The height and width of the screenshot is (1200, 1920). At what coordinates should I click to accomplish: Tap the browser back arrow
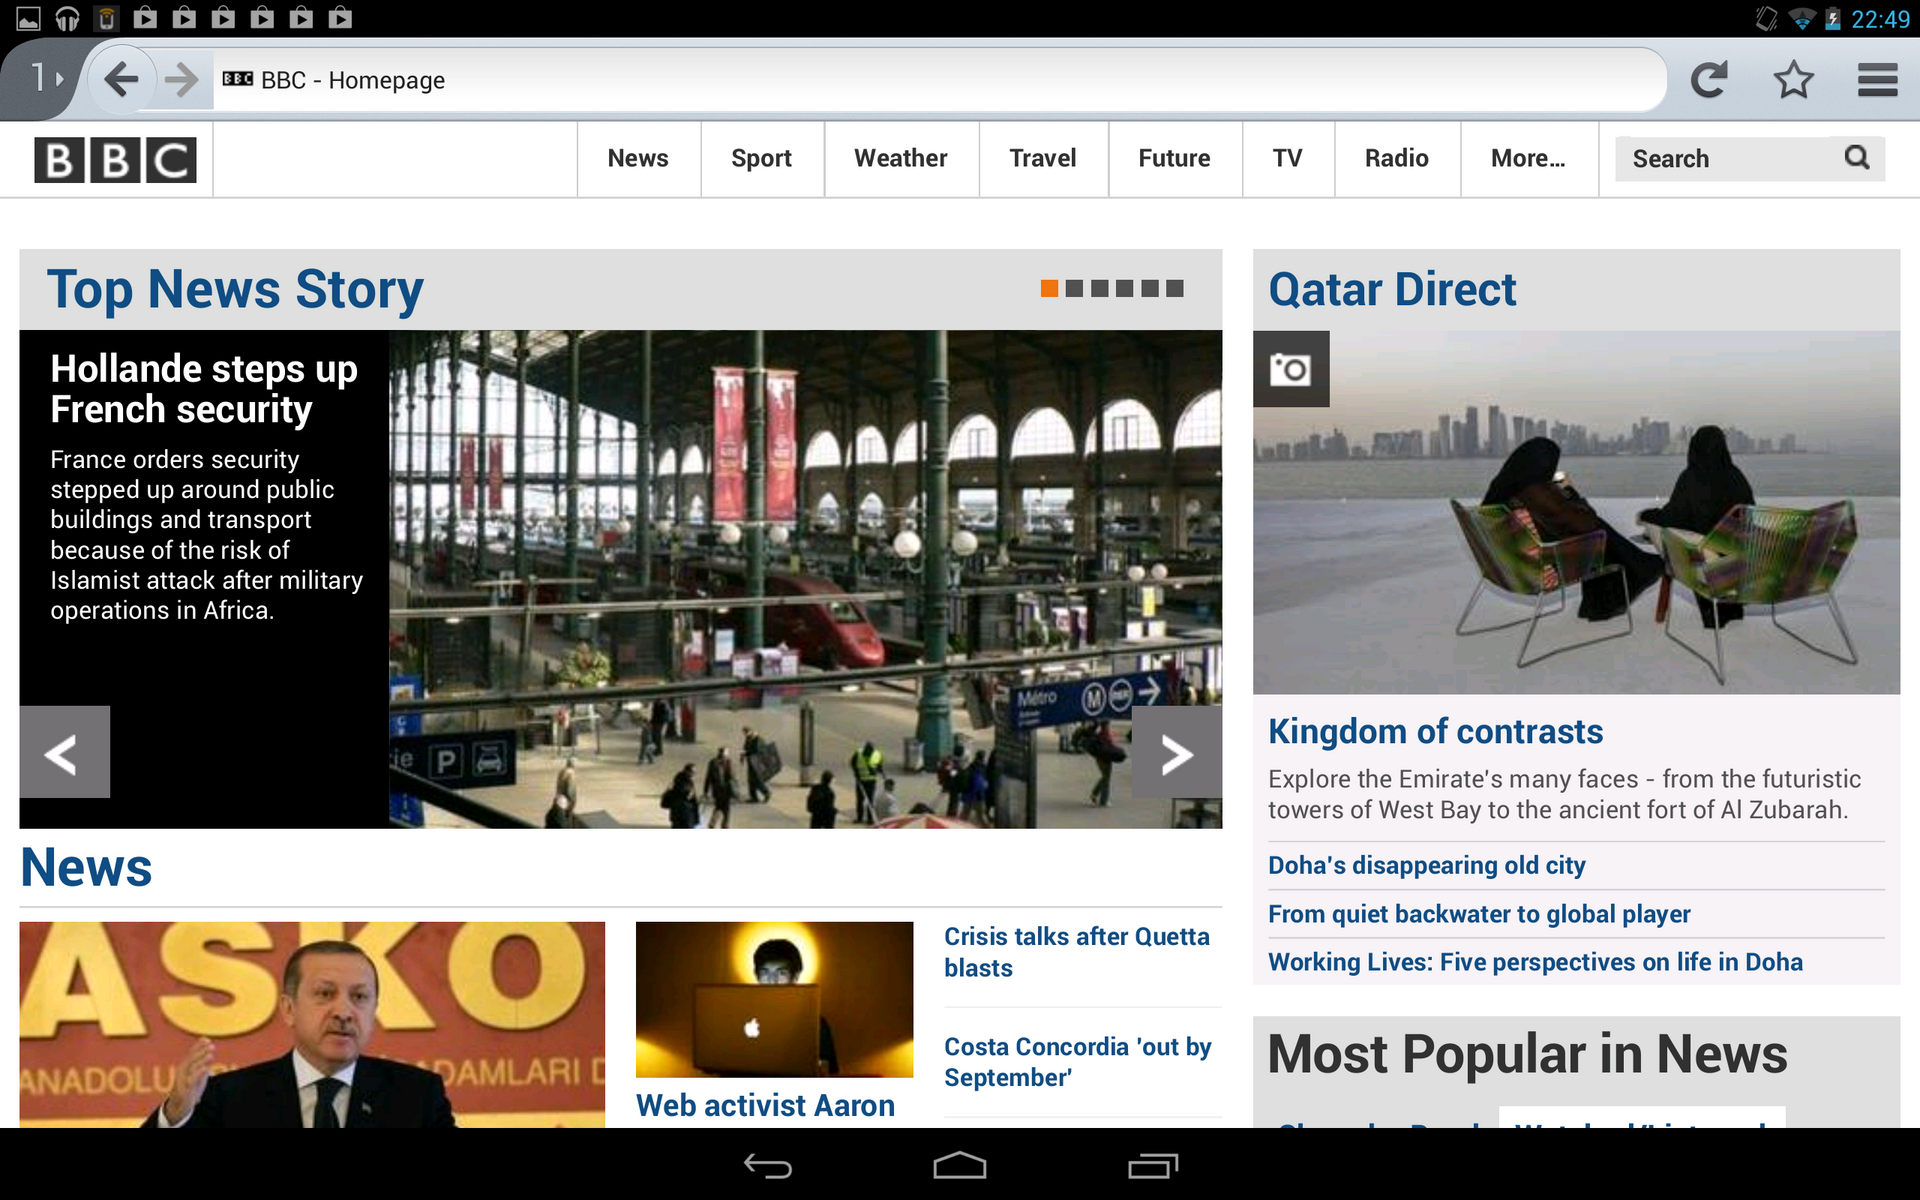121,79
